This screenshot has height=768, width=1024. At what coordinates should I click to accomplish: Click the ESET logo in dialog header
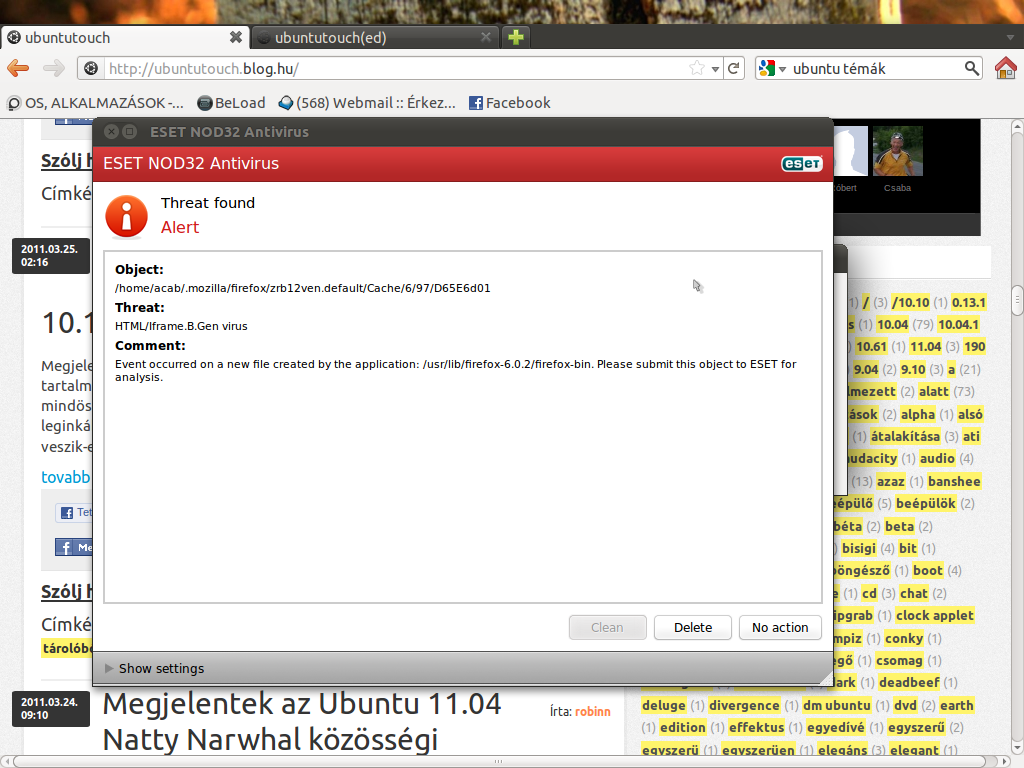[801, 163]
